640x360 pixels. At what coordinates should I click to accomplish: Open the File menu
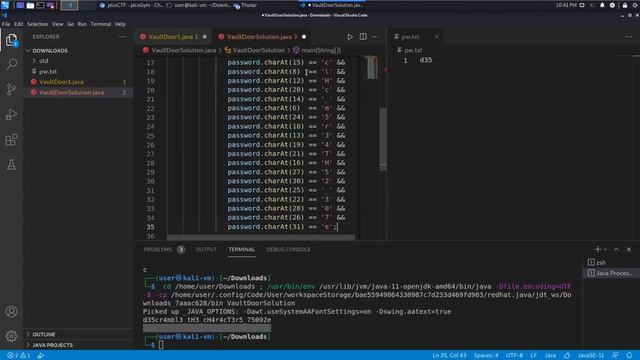pos(6,24)
